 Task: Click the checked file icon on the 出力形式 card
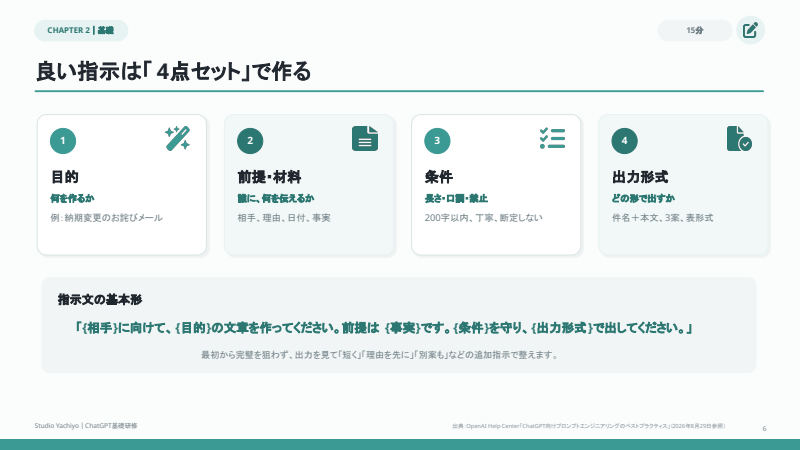tap(739, 138)
